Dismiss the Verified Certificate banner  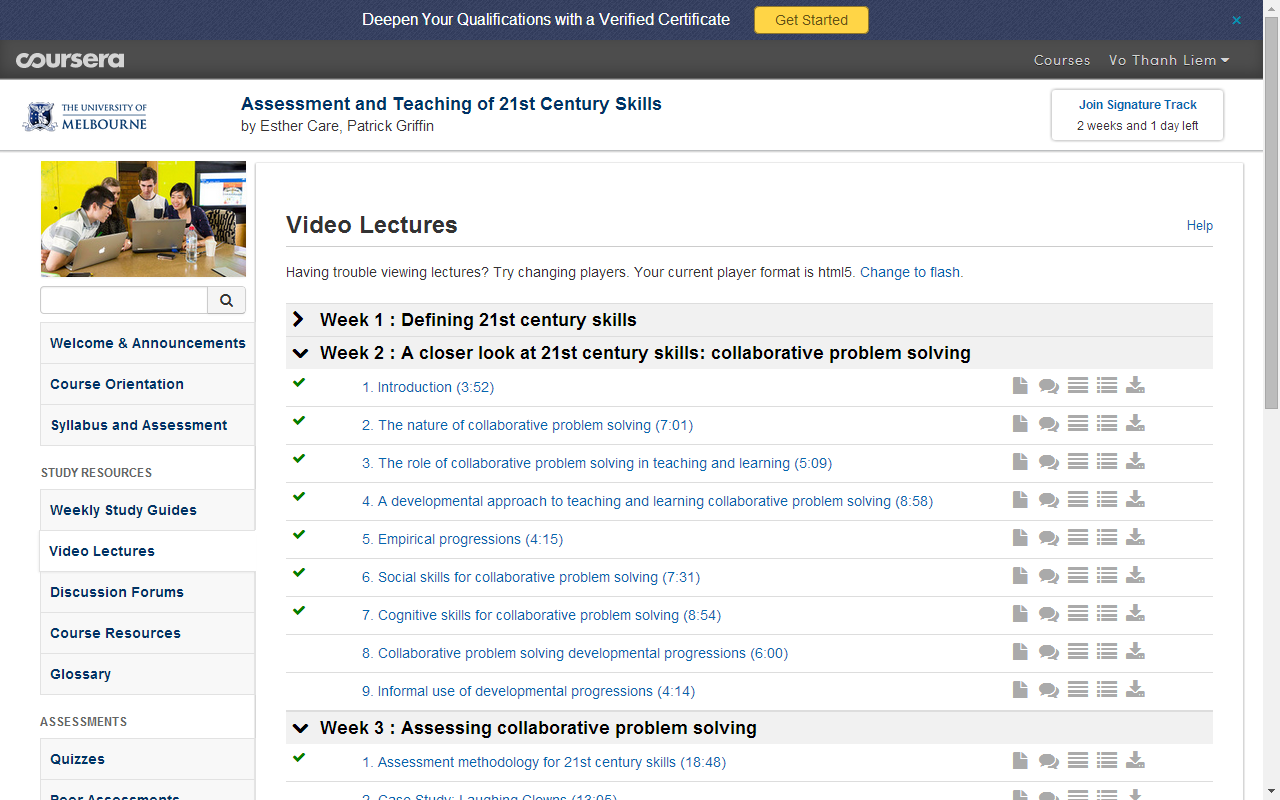pyautogui.click(x=1237, y=20)
